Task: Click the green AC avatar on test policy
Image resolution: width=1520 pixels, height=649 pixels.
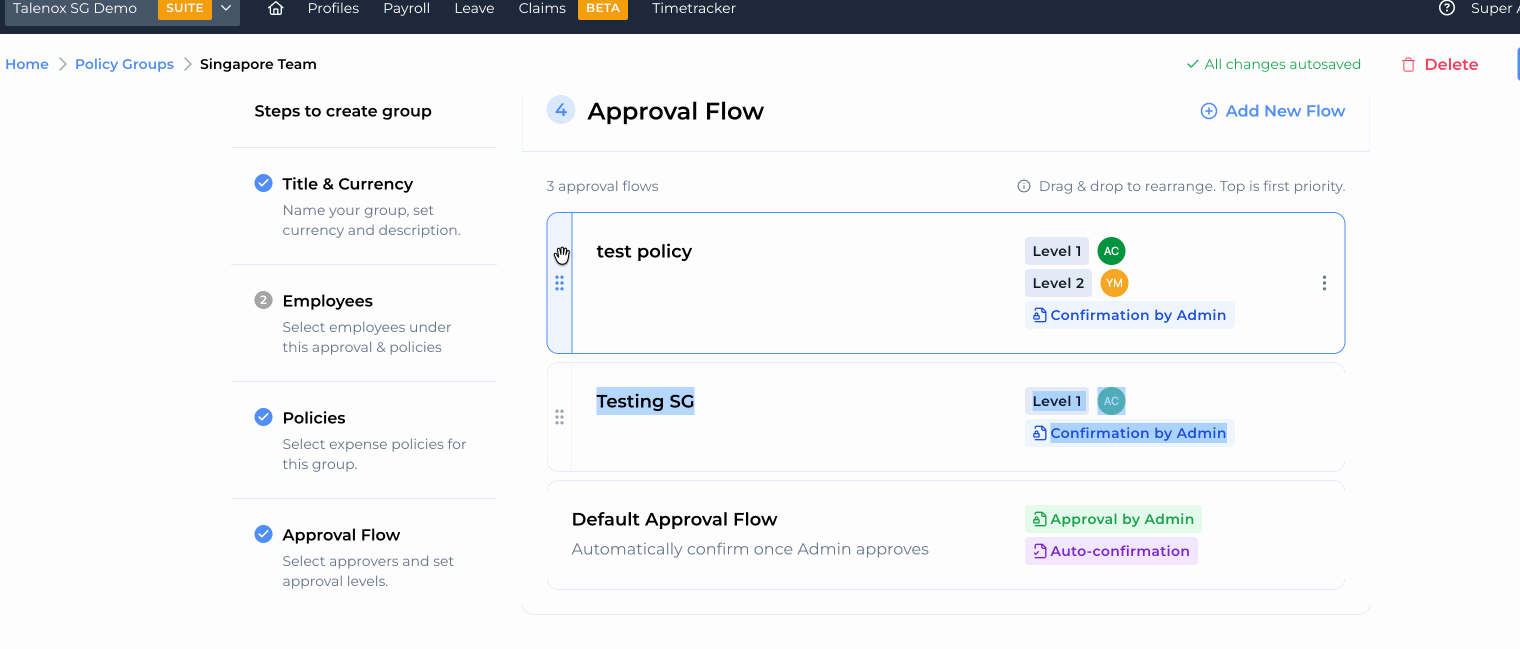Action: (x=1110, y=251)
